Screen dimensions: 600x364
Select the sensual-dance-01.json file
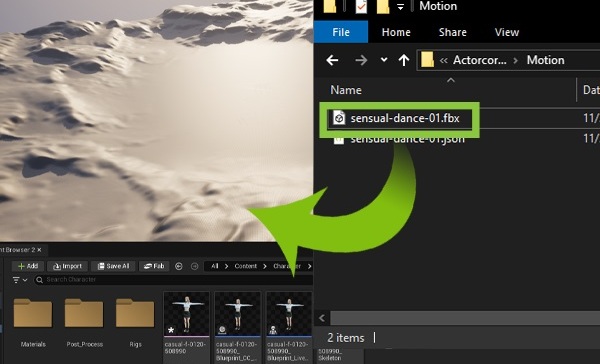408,139
